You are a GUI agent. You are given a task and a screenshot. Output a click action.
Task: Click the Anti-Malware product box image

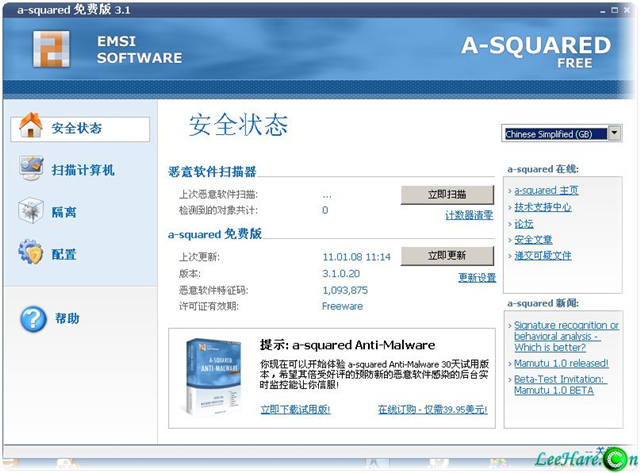(x=213, y=376)
